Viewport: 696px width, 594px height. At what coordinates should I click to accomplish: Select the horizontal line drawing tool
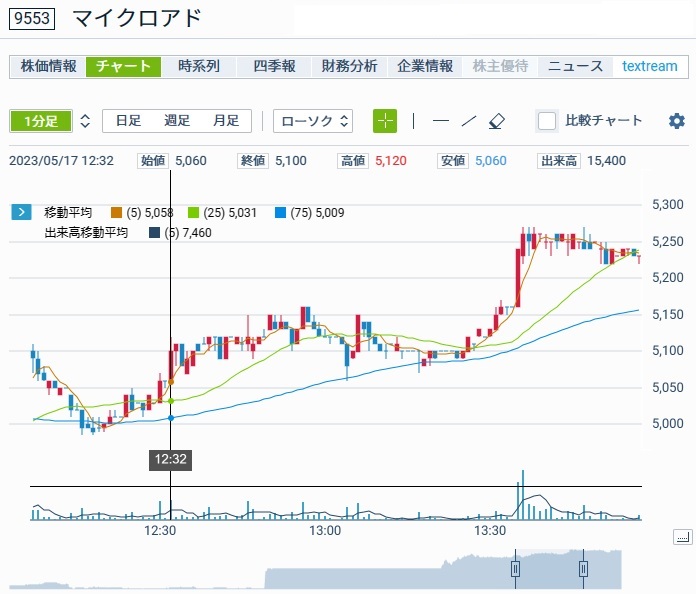441,121
